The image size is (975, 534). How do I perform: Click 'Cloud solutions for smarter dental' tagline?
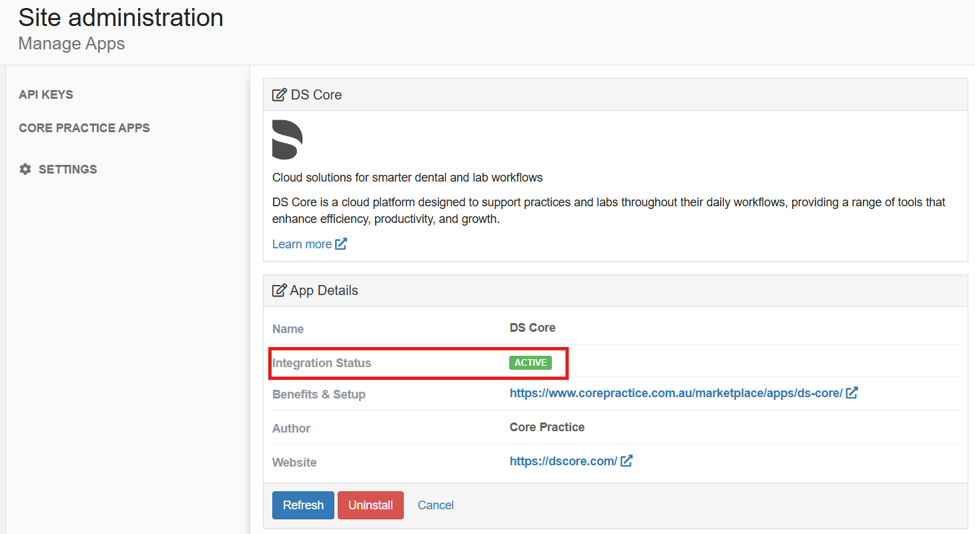tap(407, 178)
